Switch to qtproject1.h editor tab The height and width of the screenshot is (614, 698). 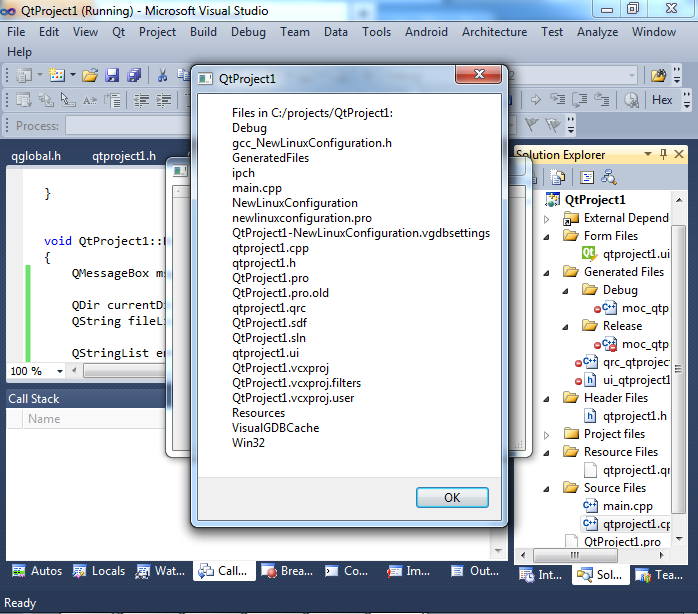(124, 156)
